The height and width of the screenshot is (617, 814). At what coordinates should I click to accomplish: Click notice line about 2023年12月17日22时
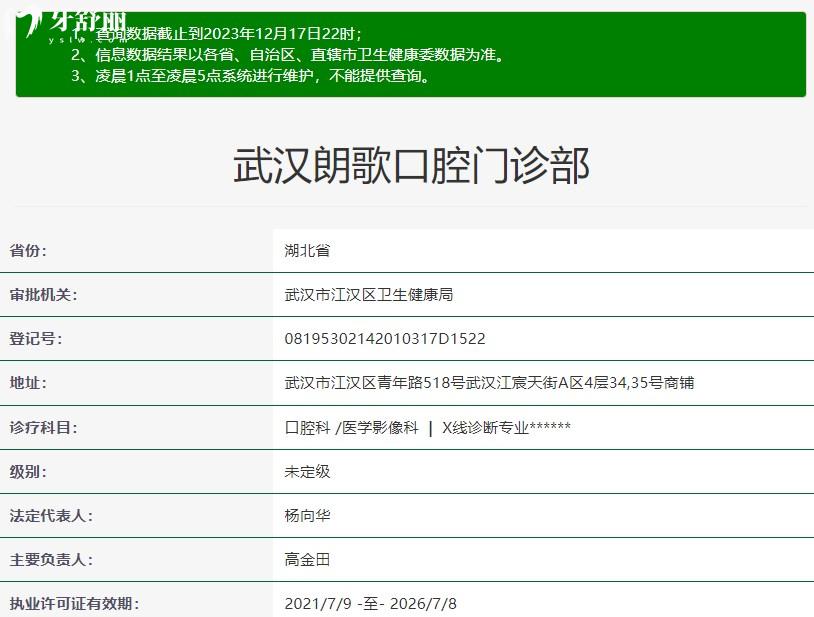[216, 34]
